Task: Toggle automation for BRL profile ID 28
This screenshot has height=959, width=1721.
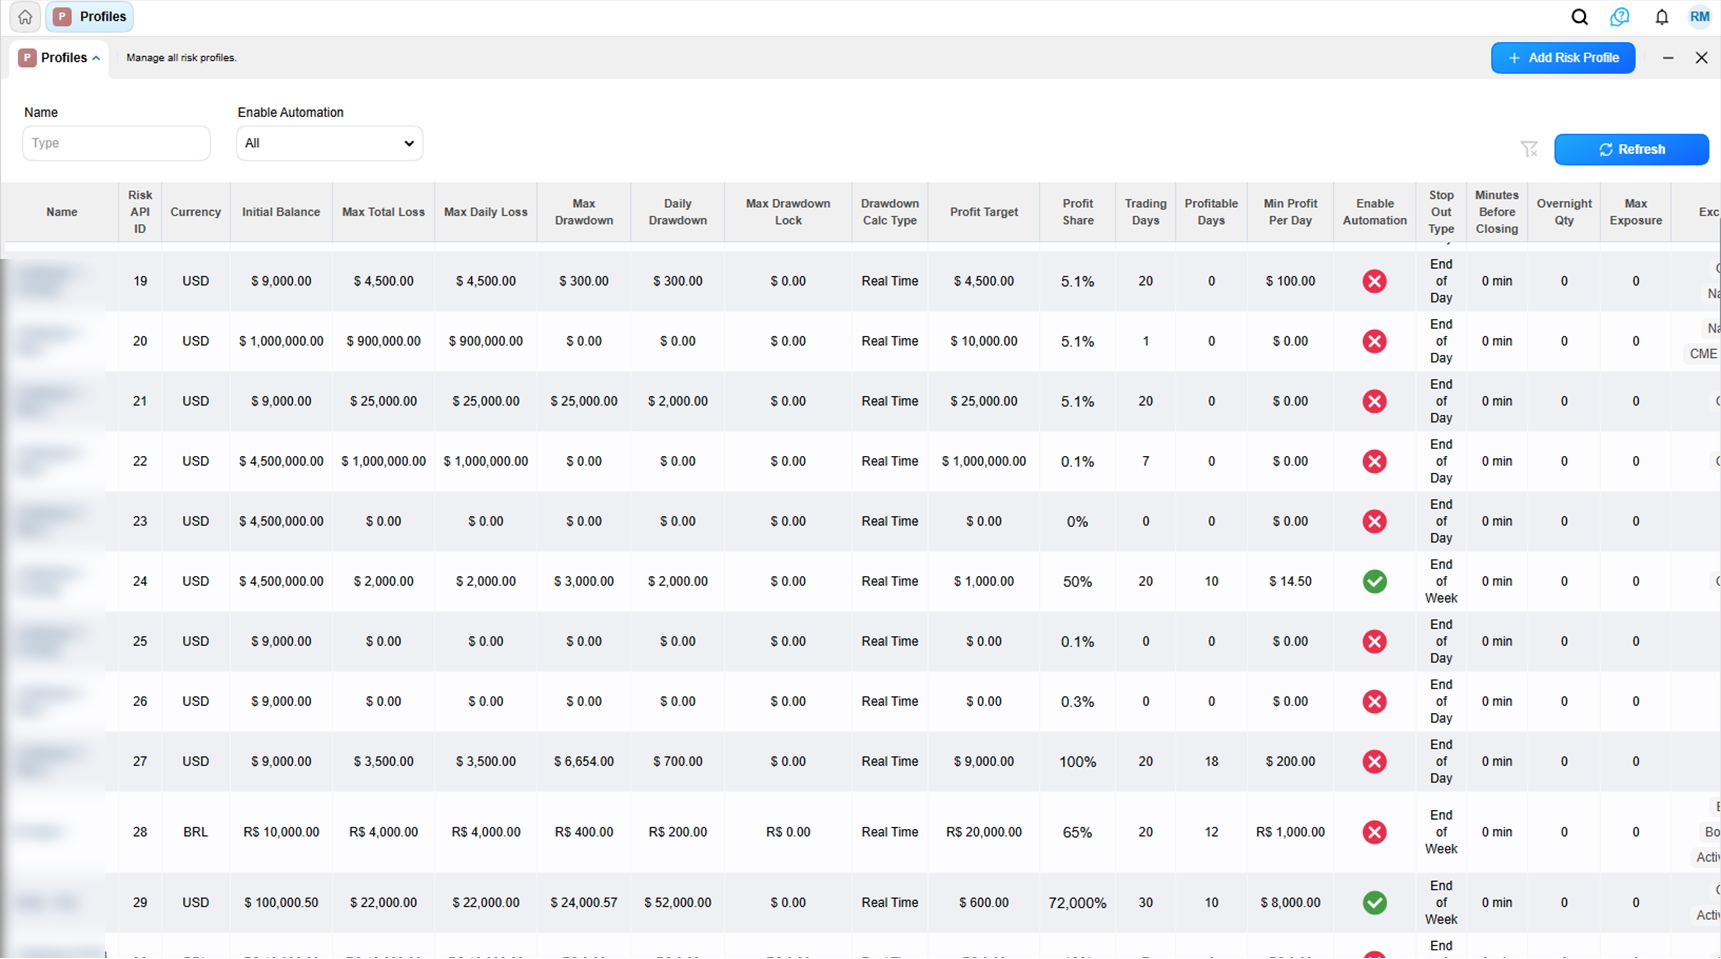Action: 1374,832
